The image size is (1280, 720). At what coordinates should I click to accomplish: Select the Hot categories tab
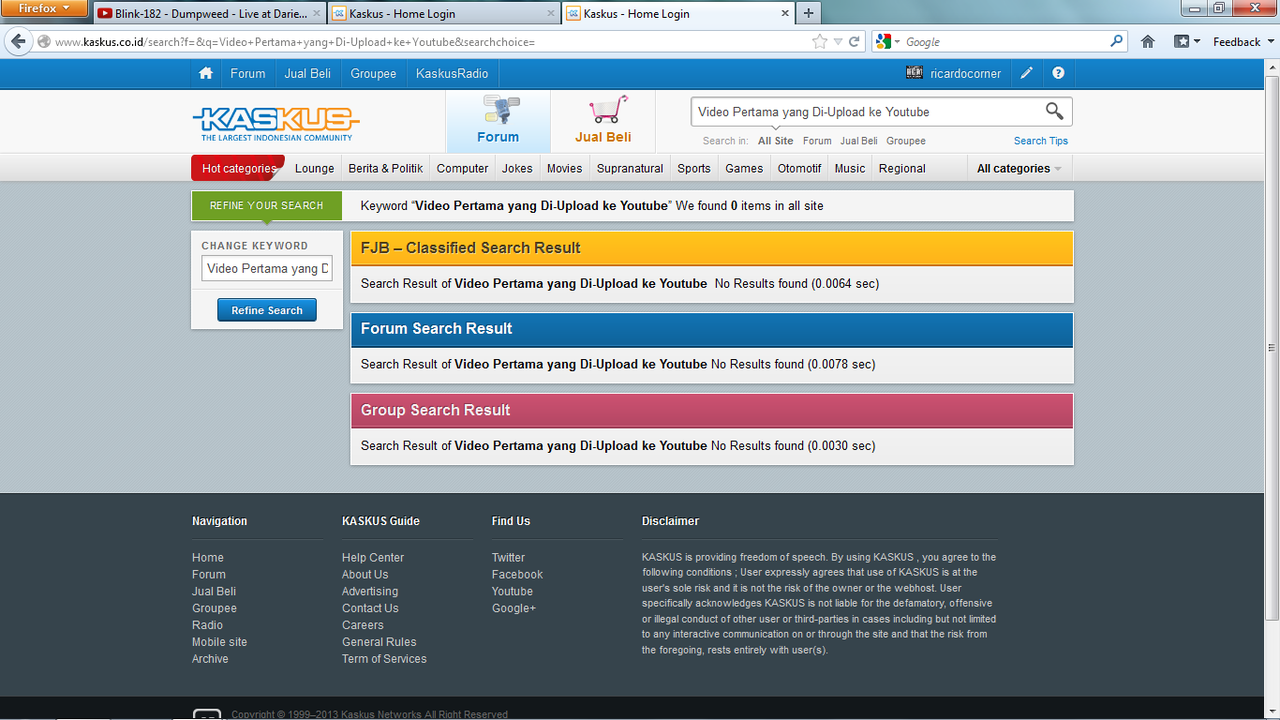(238, 168)
